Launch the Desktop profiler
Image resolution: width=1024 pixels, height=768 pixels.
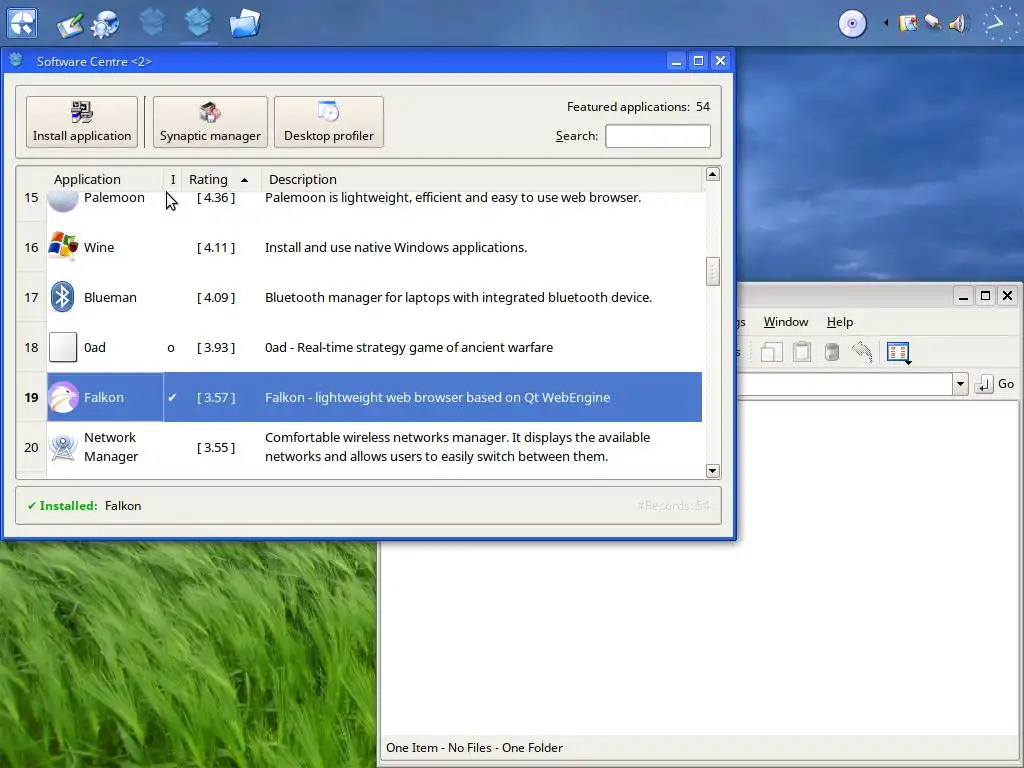pos(328,122)
